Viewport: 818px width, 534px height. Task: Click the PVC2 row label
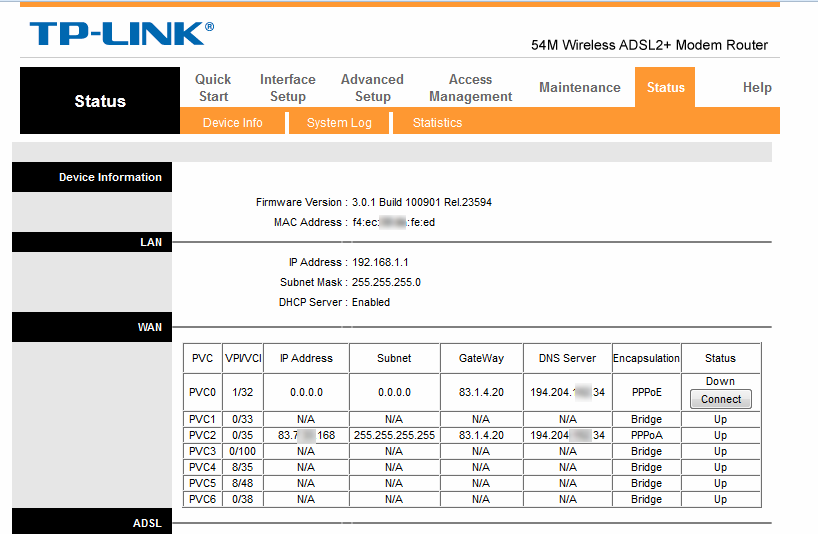(x=202, y=435)
